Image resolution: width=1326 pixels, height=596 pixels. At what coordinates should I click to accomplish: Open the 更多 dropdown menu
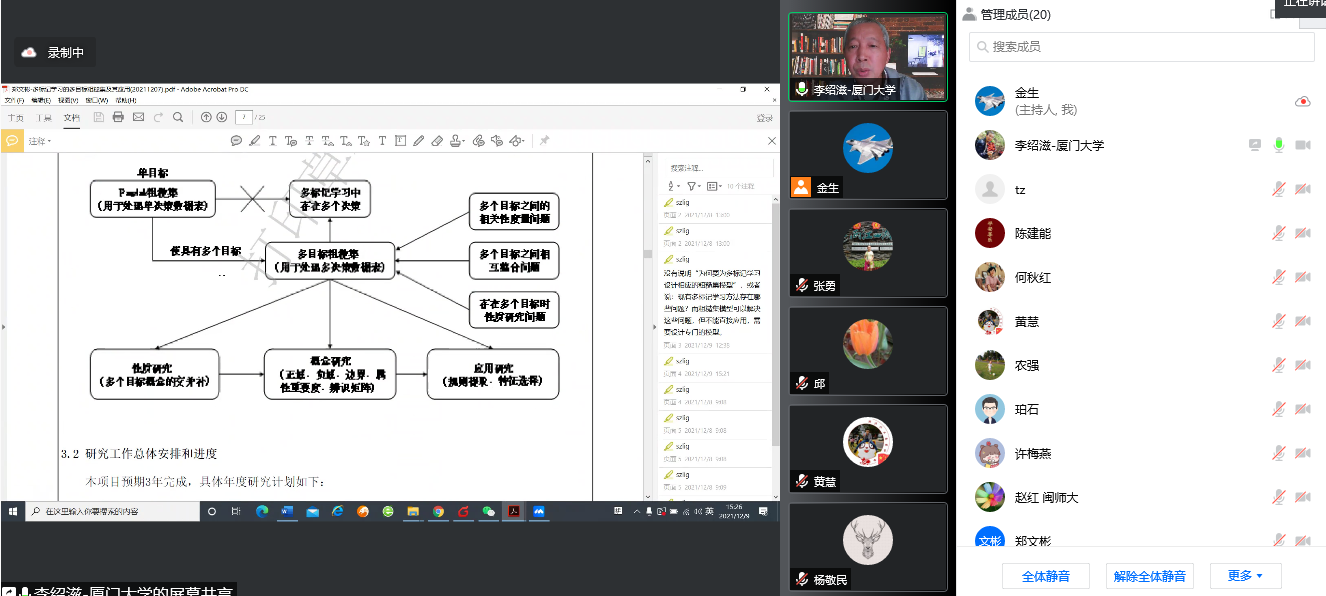point(1245,576)
